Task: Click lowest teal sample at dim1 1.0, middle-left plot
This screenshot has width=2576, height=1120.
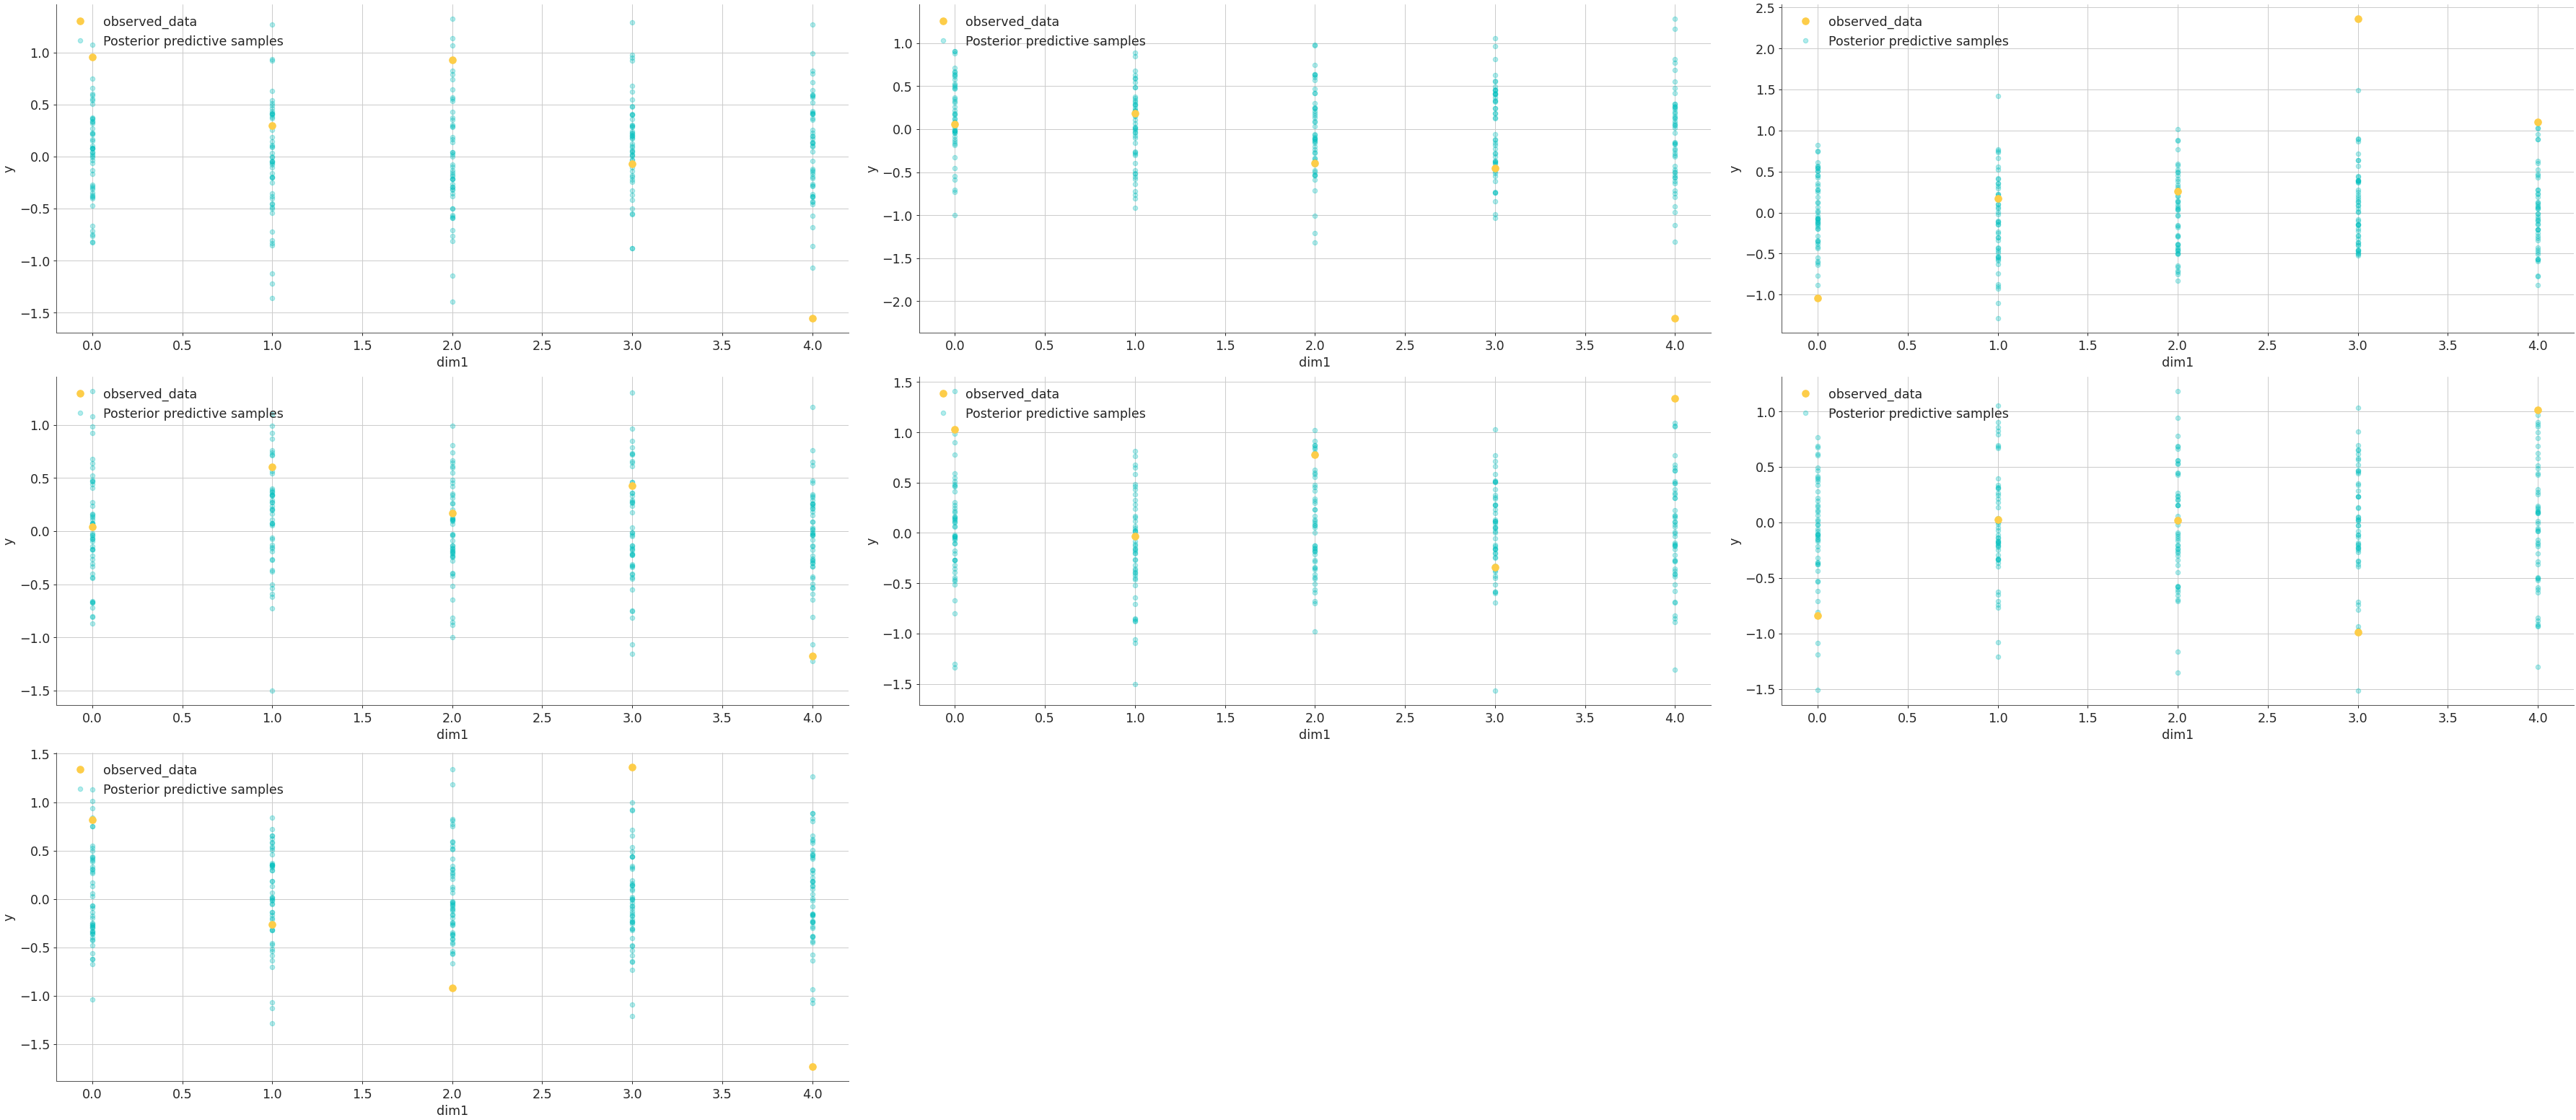Action: pyautogui.click(x=272, y=690)
